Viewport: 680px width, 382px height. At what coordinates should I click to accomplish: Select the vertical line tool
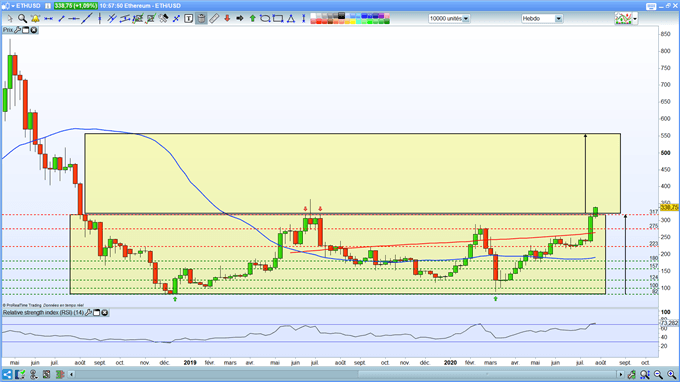pos(100,19)
